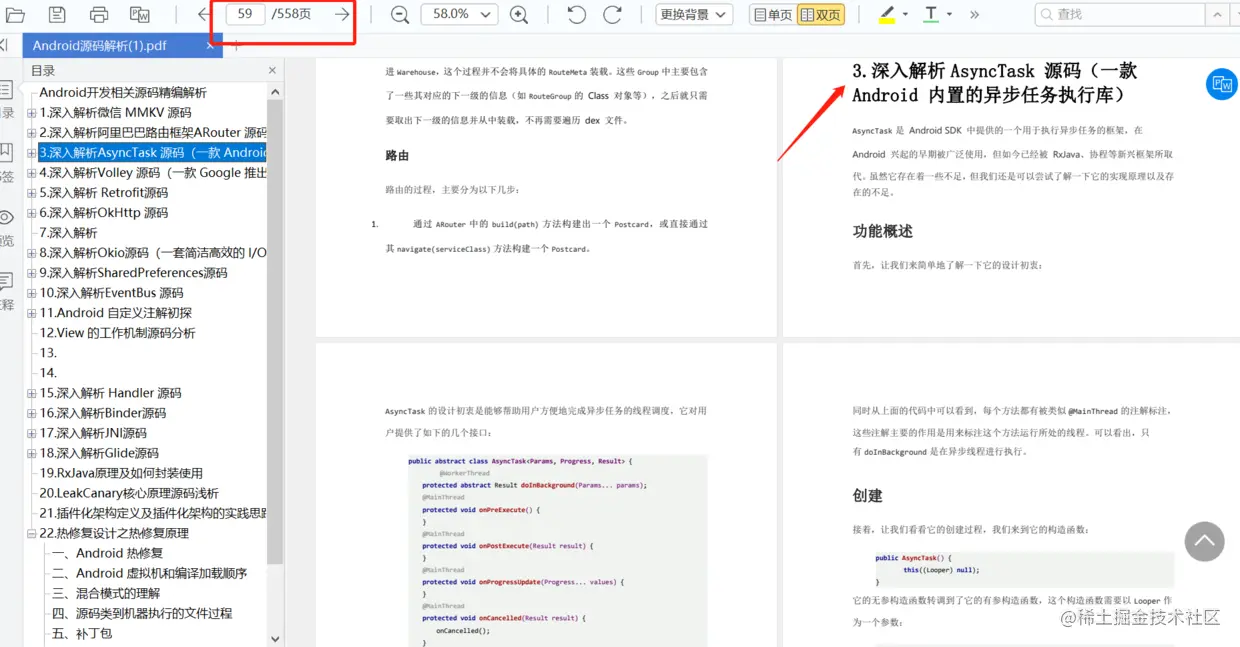Go to the previous page arrow
Image resolution: width=1240 pixels, height=647 pixels.
tap(205, 14)
